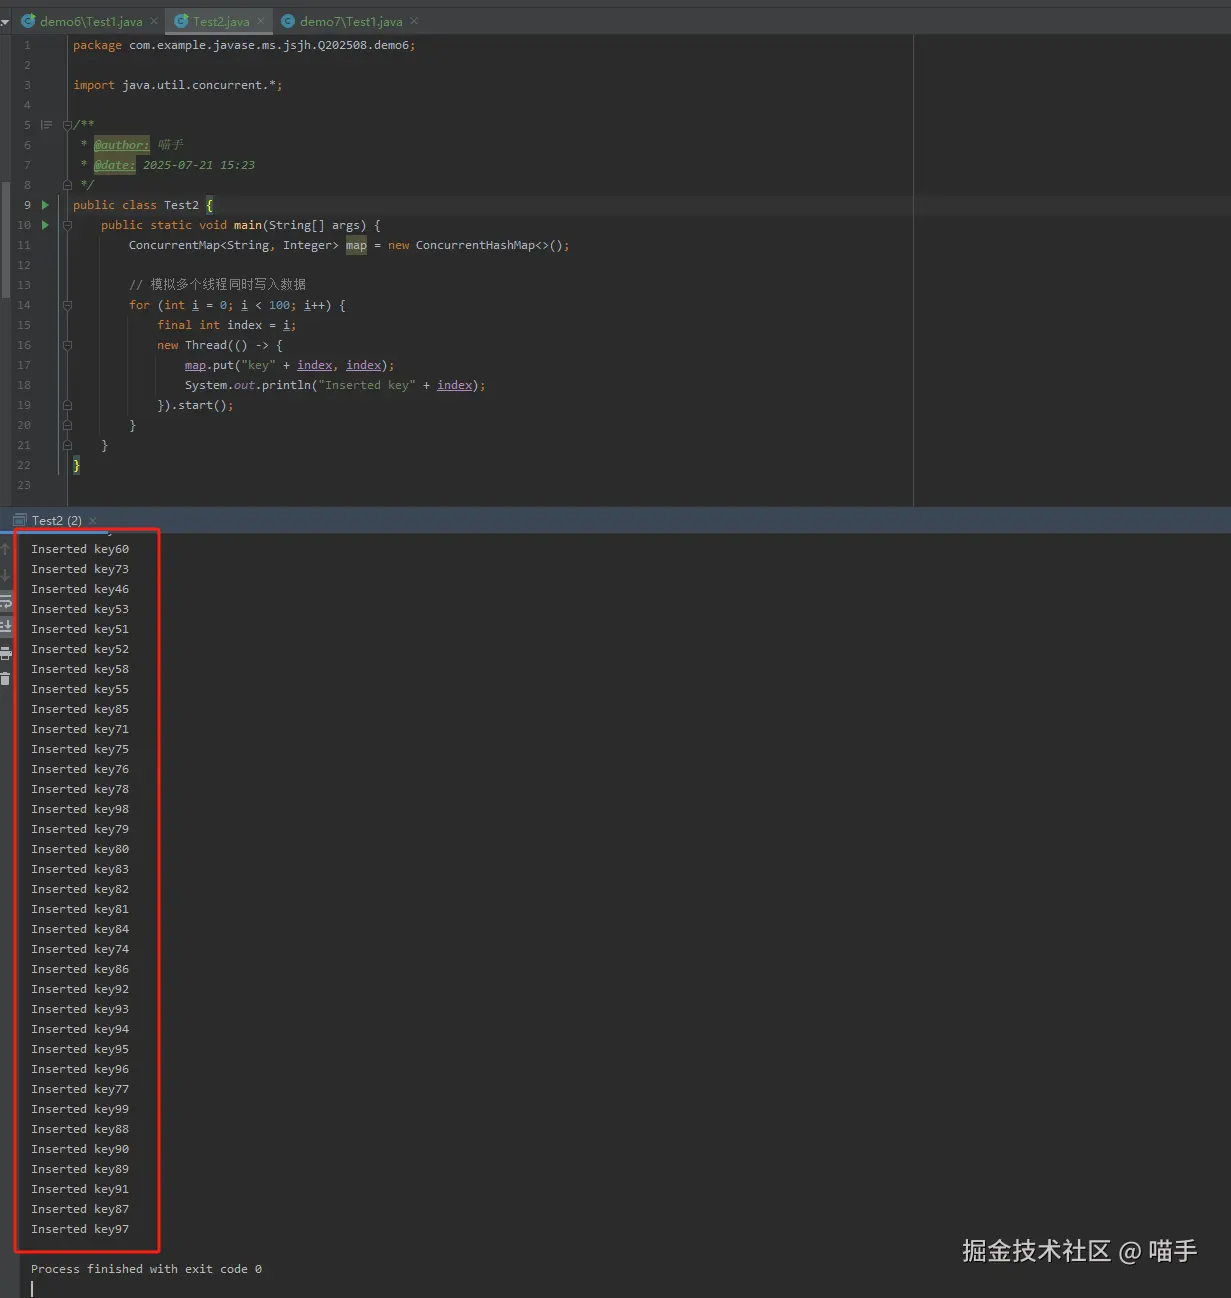1231x1298 pixels.
Task: Toggle scroll to end in the console
Action: click(5, 627)
